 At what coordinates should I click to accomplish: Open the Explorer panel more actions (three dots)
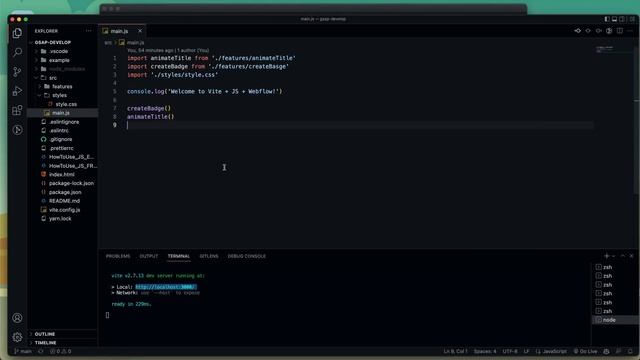tap(89, 31)
